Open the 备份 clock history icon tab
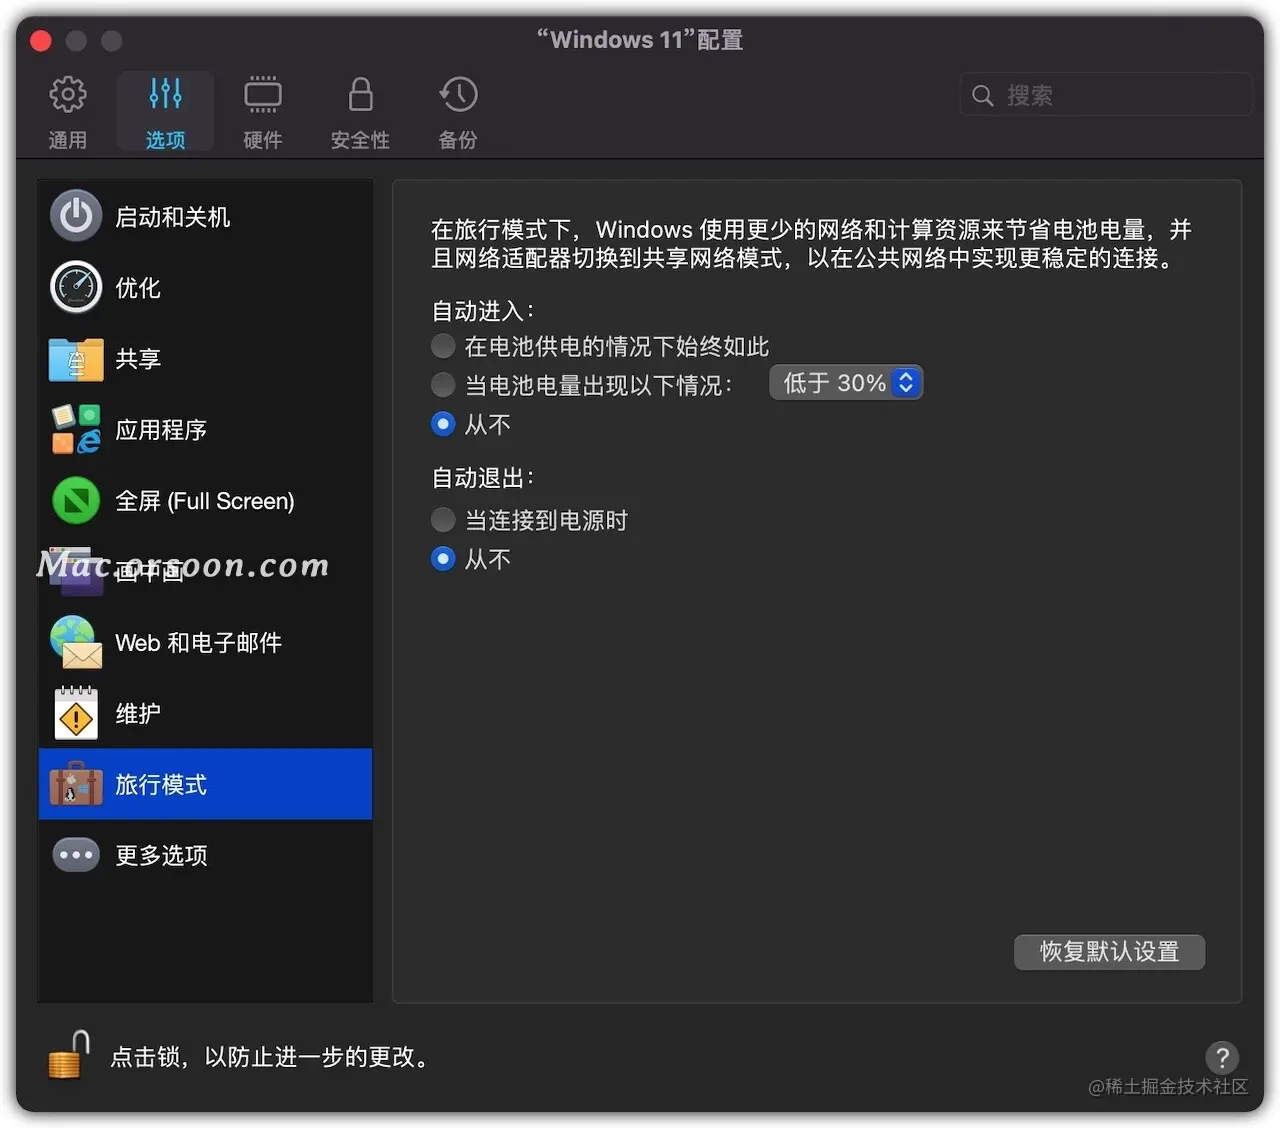Image resolution: width=1280 pixels, height=1128 pixels. point(458,112)
